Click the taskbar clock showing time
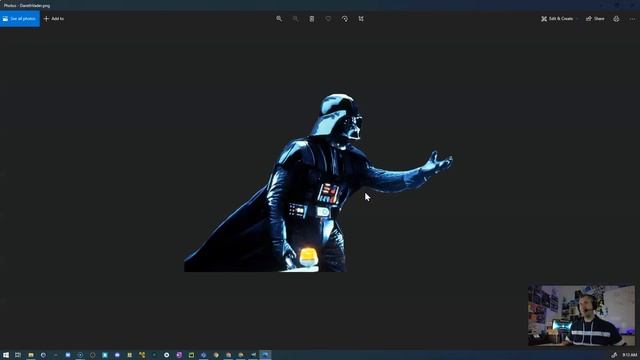 coord(630,355)
